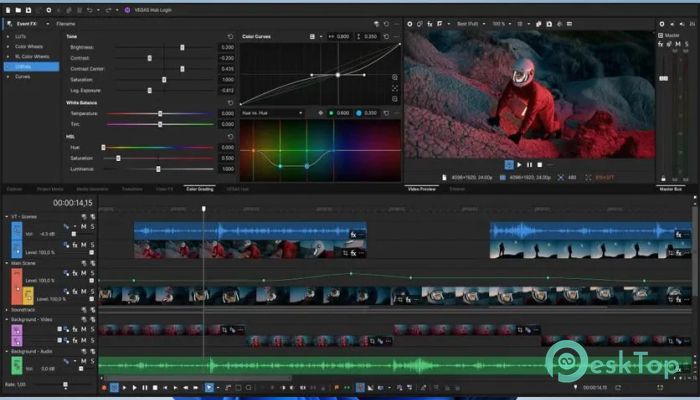Open mixer properties gear icon
This screenshot has height=400, width=700.
662,24
